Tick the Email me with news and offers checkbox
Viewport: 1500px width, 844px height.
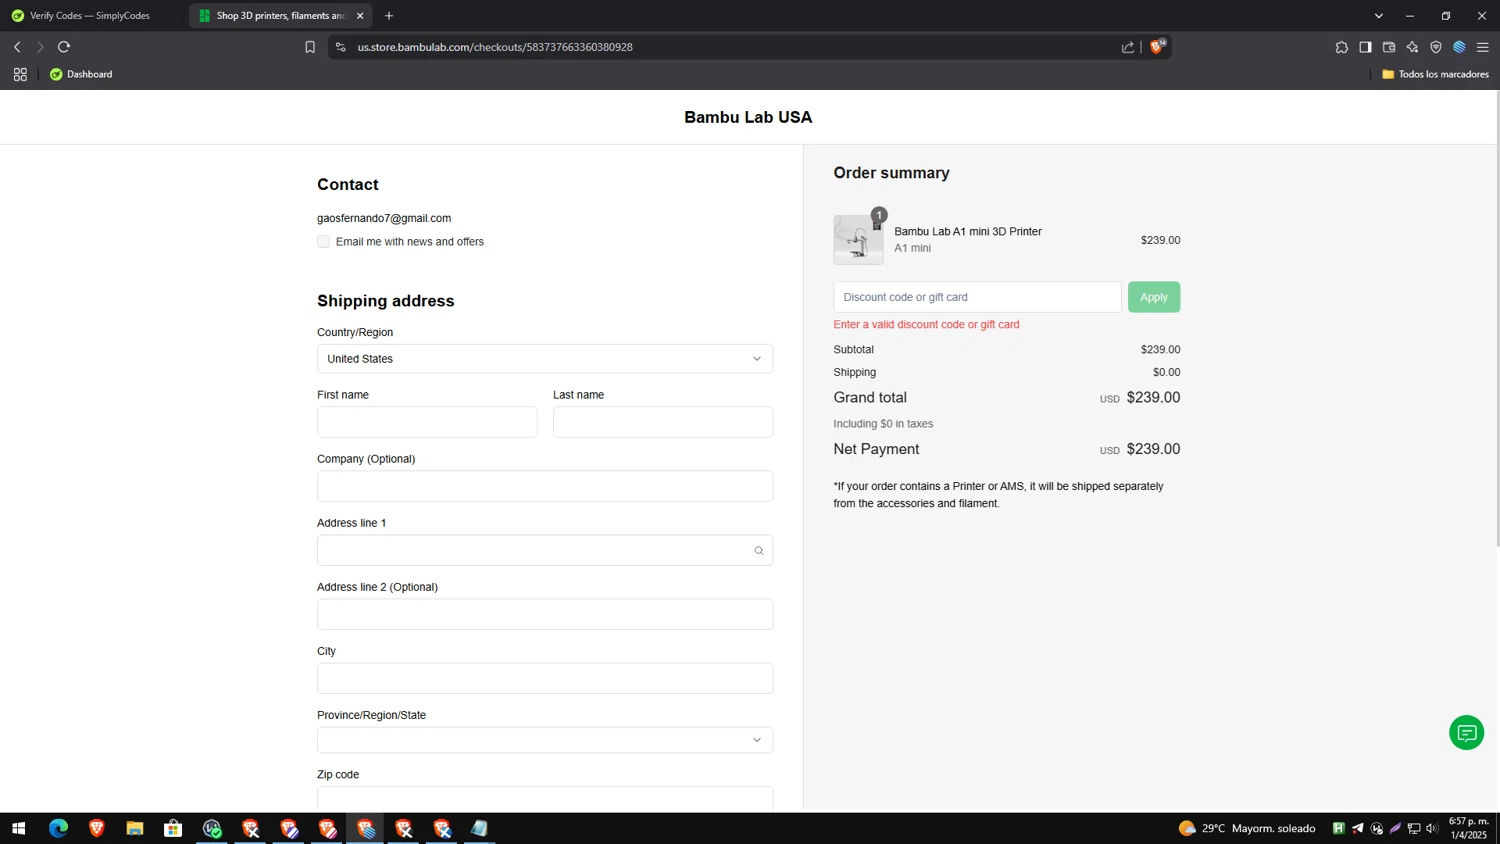(323, 242)
